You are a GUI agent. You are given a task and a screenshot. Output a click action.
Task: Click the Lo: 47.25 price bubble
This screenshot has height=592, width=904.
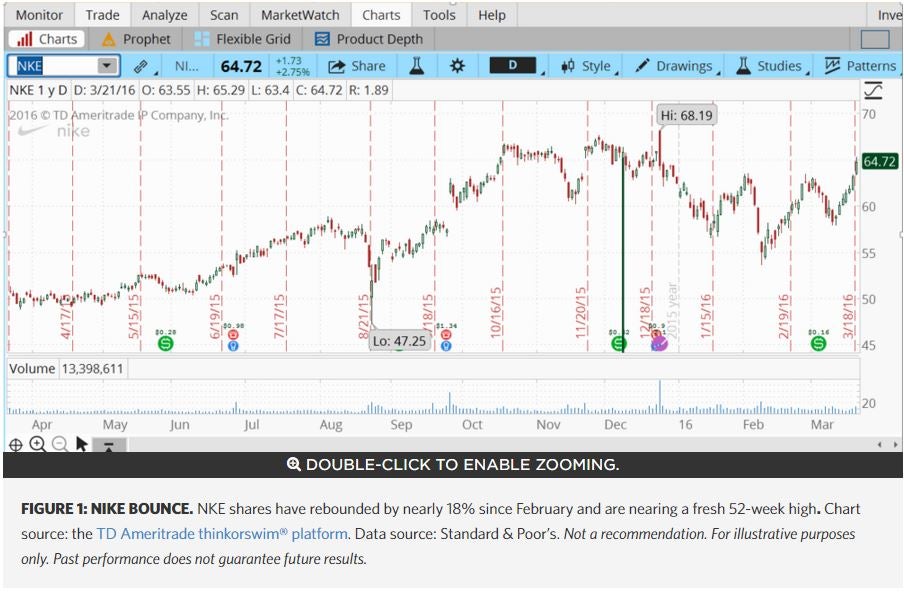[x=399, y=341]
